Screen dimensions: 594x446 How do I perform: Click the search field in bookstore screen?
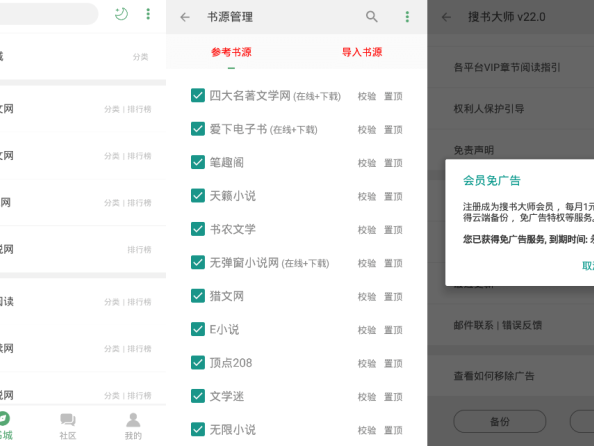click(48, 14)
